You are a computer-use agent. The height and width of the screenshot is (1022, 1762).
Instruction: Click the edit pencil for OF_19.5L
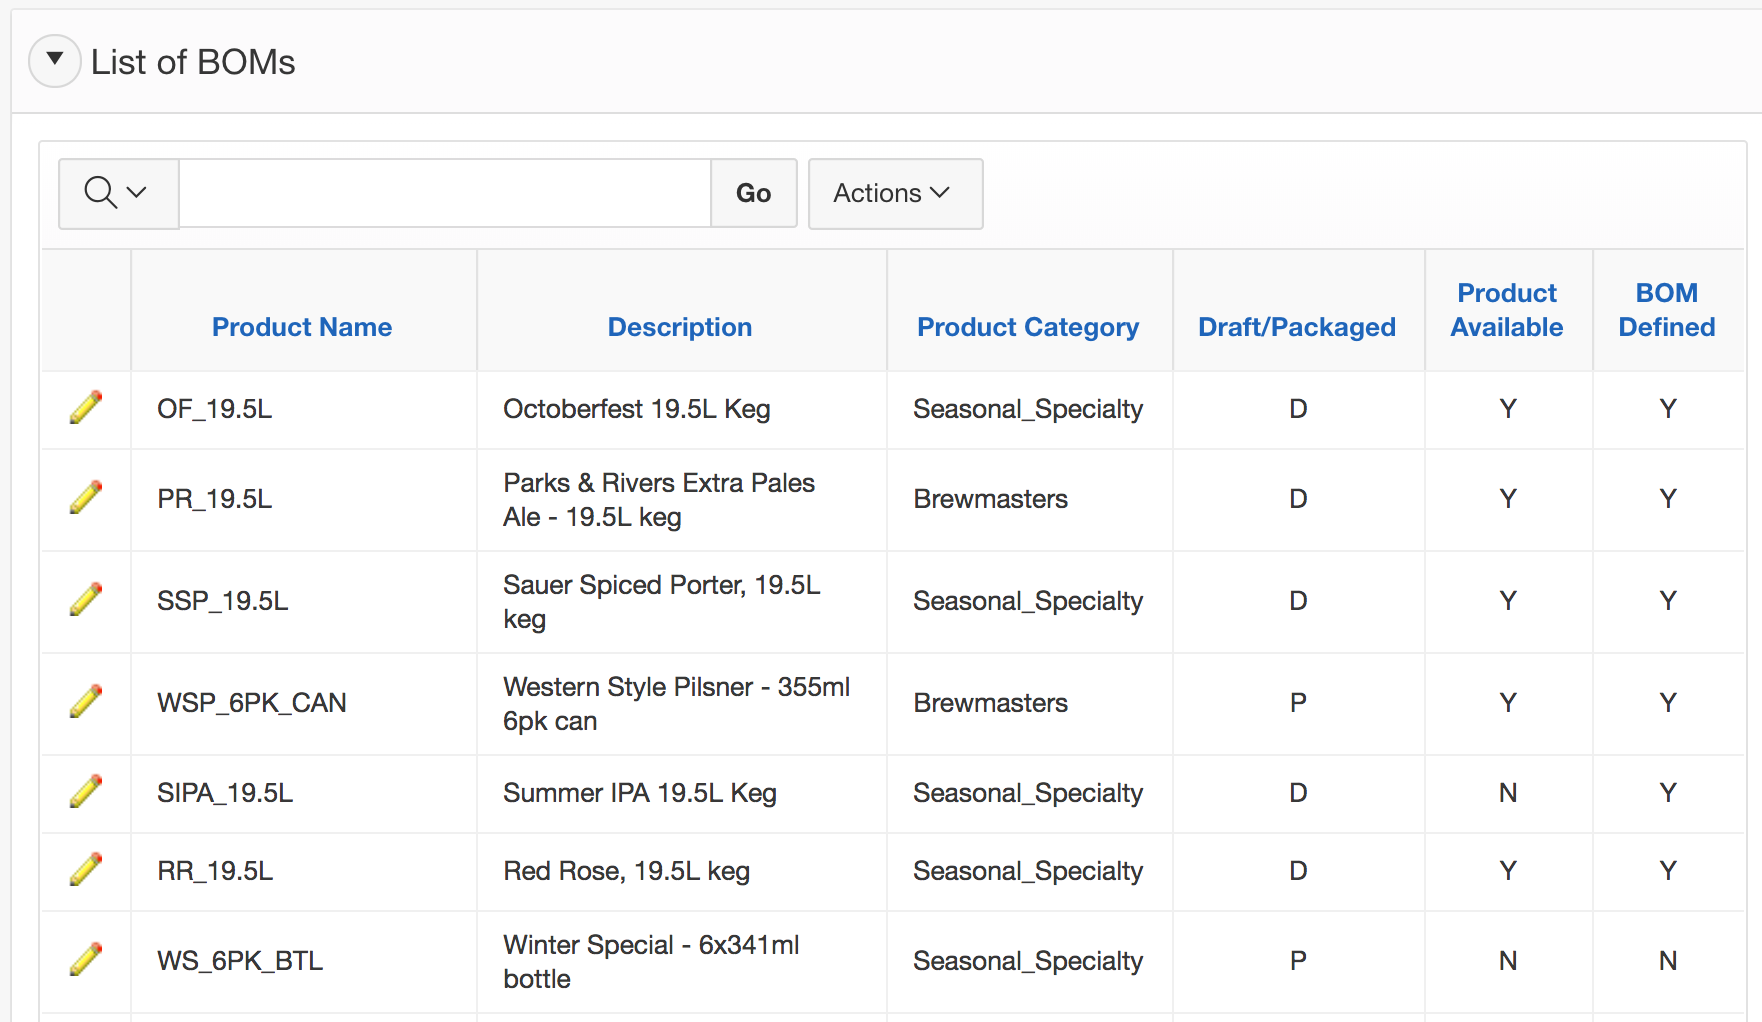pyautogui.click(x=86, y=408)
